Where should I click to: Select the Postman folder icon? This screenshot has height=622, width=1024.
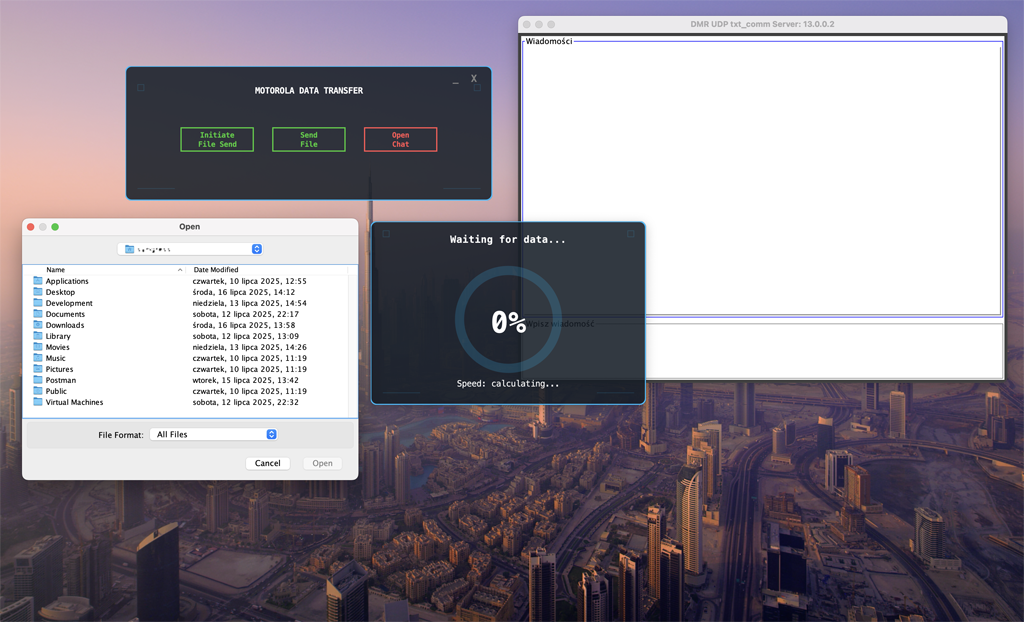point(38,380)
